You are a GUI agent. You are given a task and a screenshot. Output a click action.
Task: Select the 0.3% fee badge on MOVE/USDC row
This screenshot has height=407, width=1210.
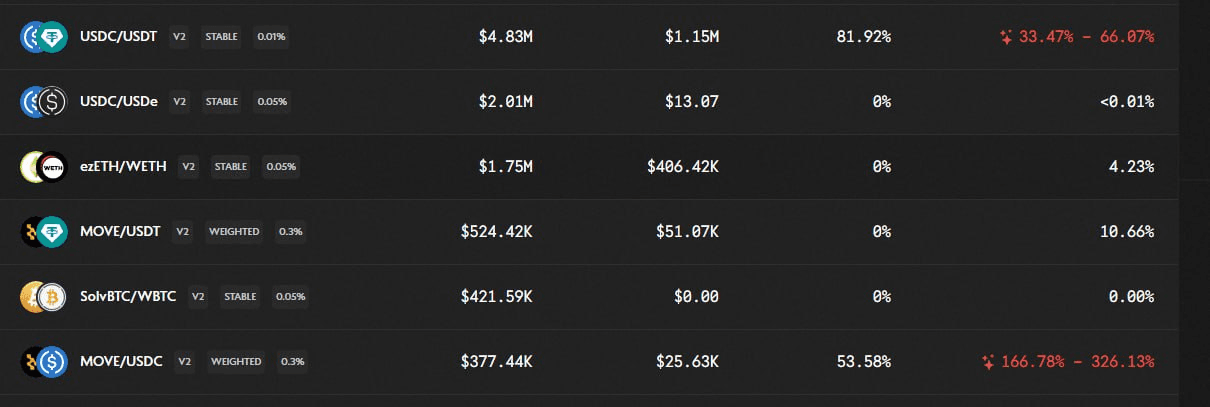click(293, 361)
